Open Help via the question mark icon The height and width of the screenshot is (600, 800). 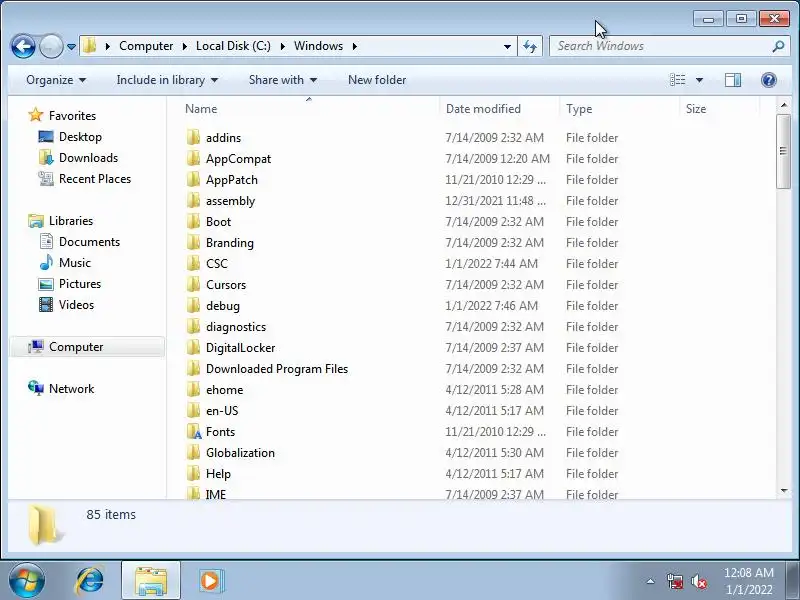pos(768,80)
